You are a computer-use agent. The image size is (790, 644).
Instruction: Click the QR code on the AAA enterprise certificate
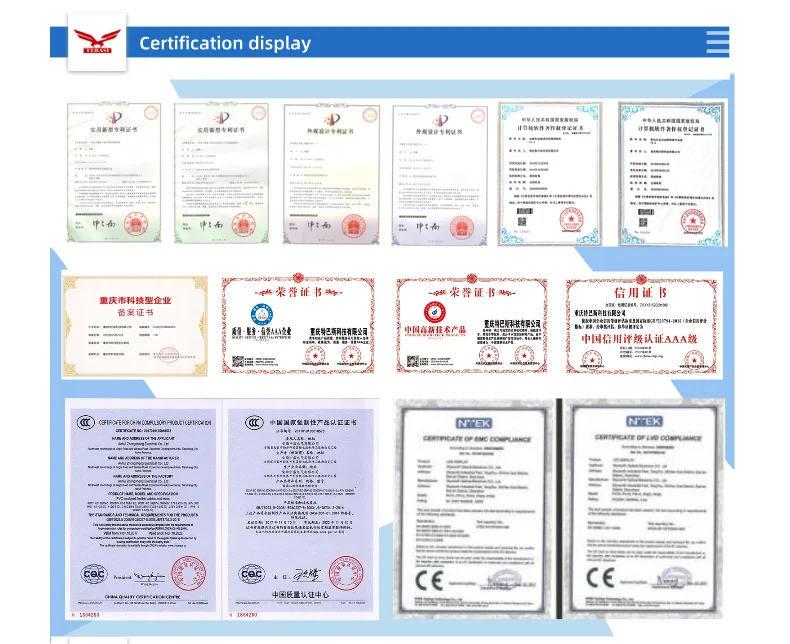[237, 361]
